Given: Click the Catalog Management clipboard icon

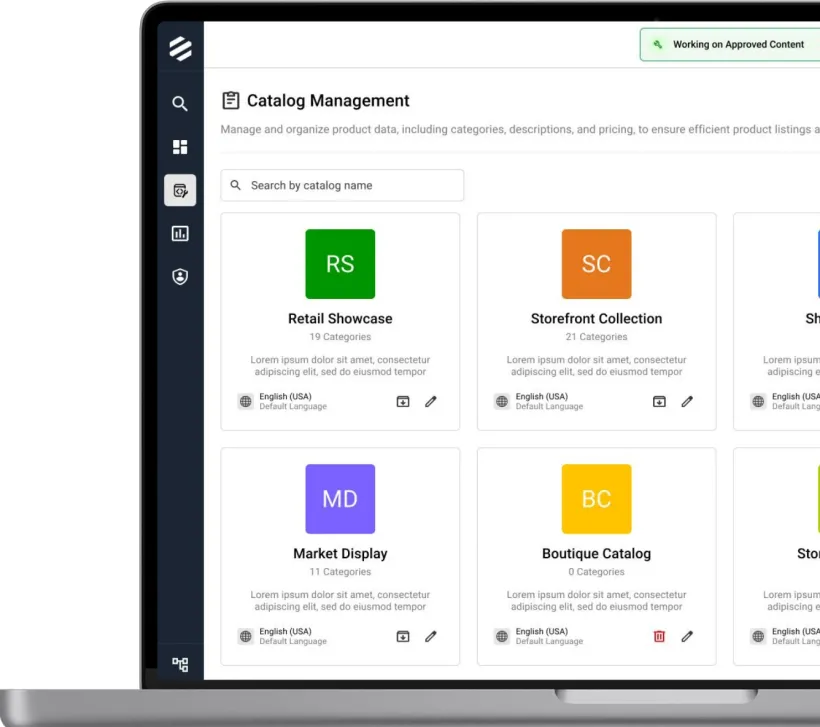Looking at the screenshot, I should point(231,100).
